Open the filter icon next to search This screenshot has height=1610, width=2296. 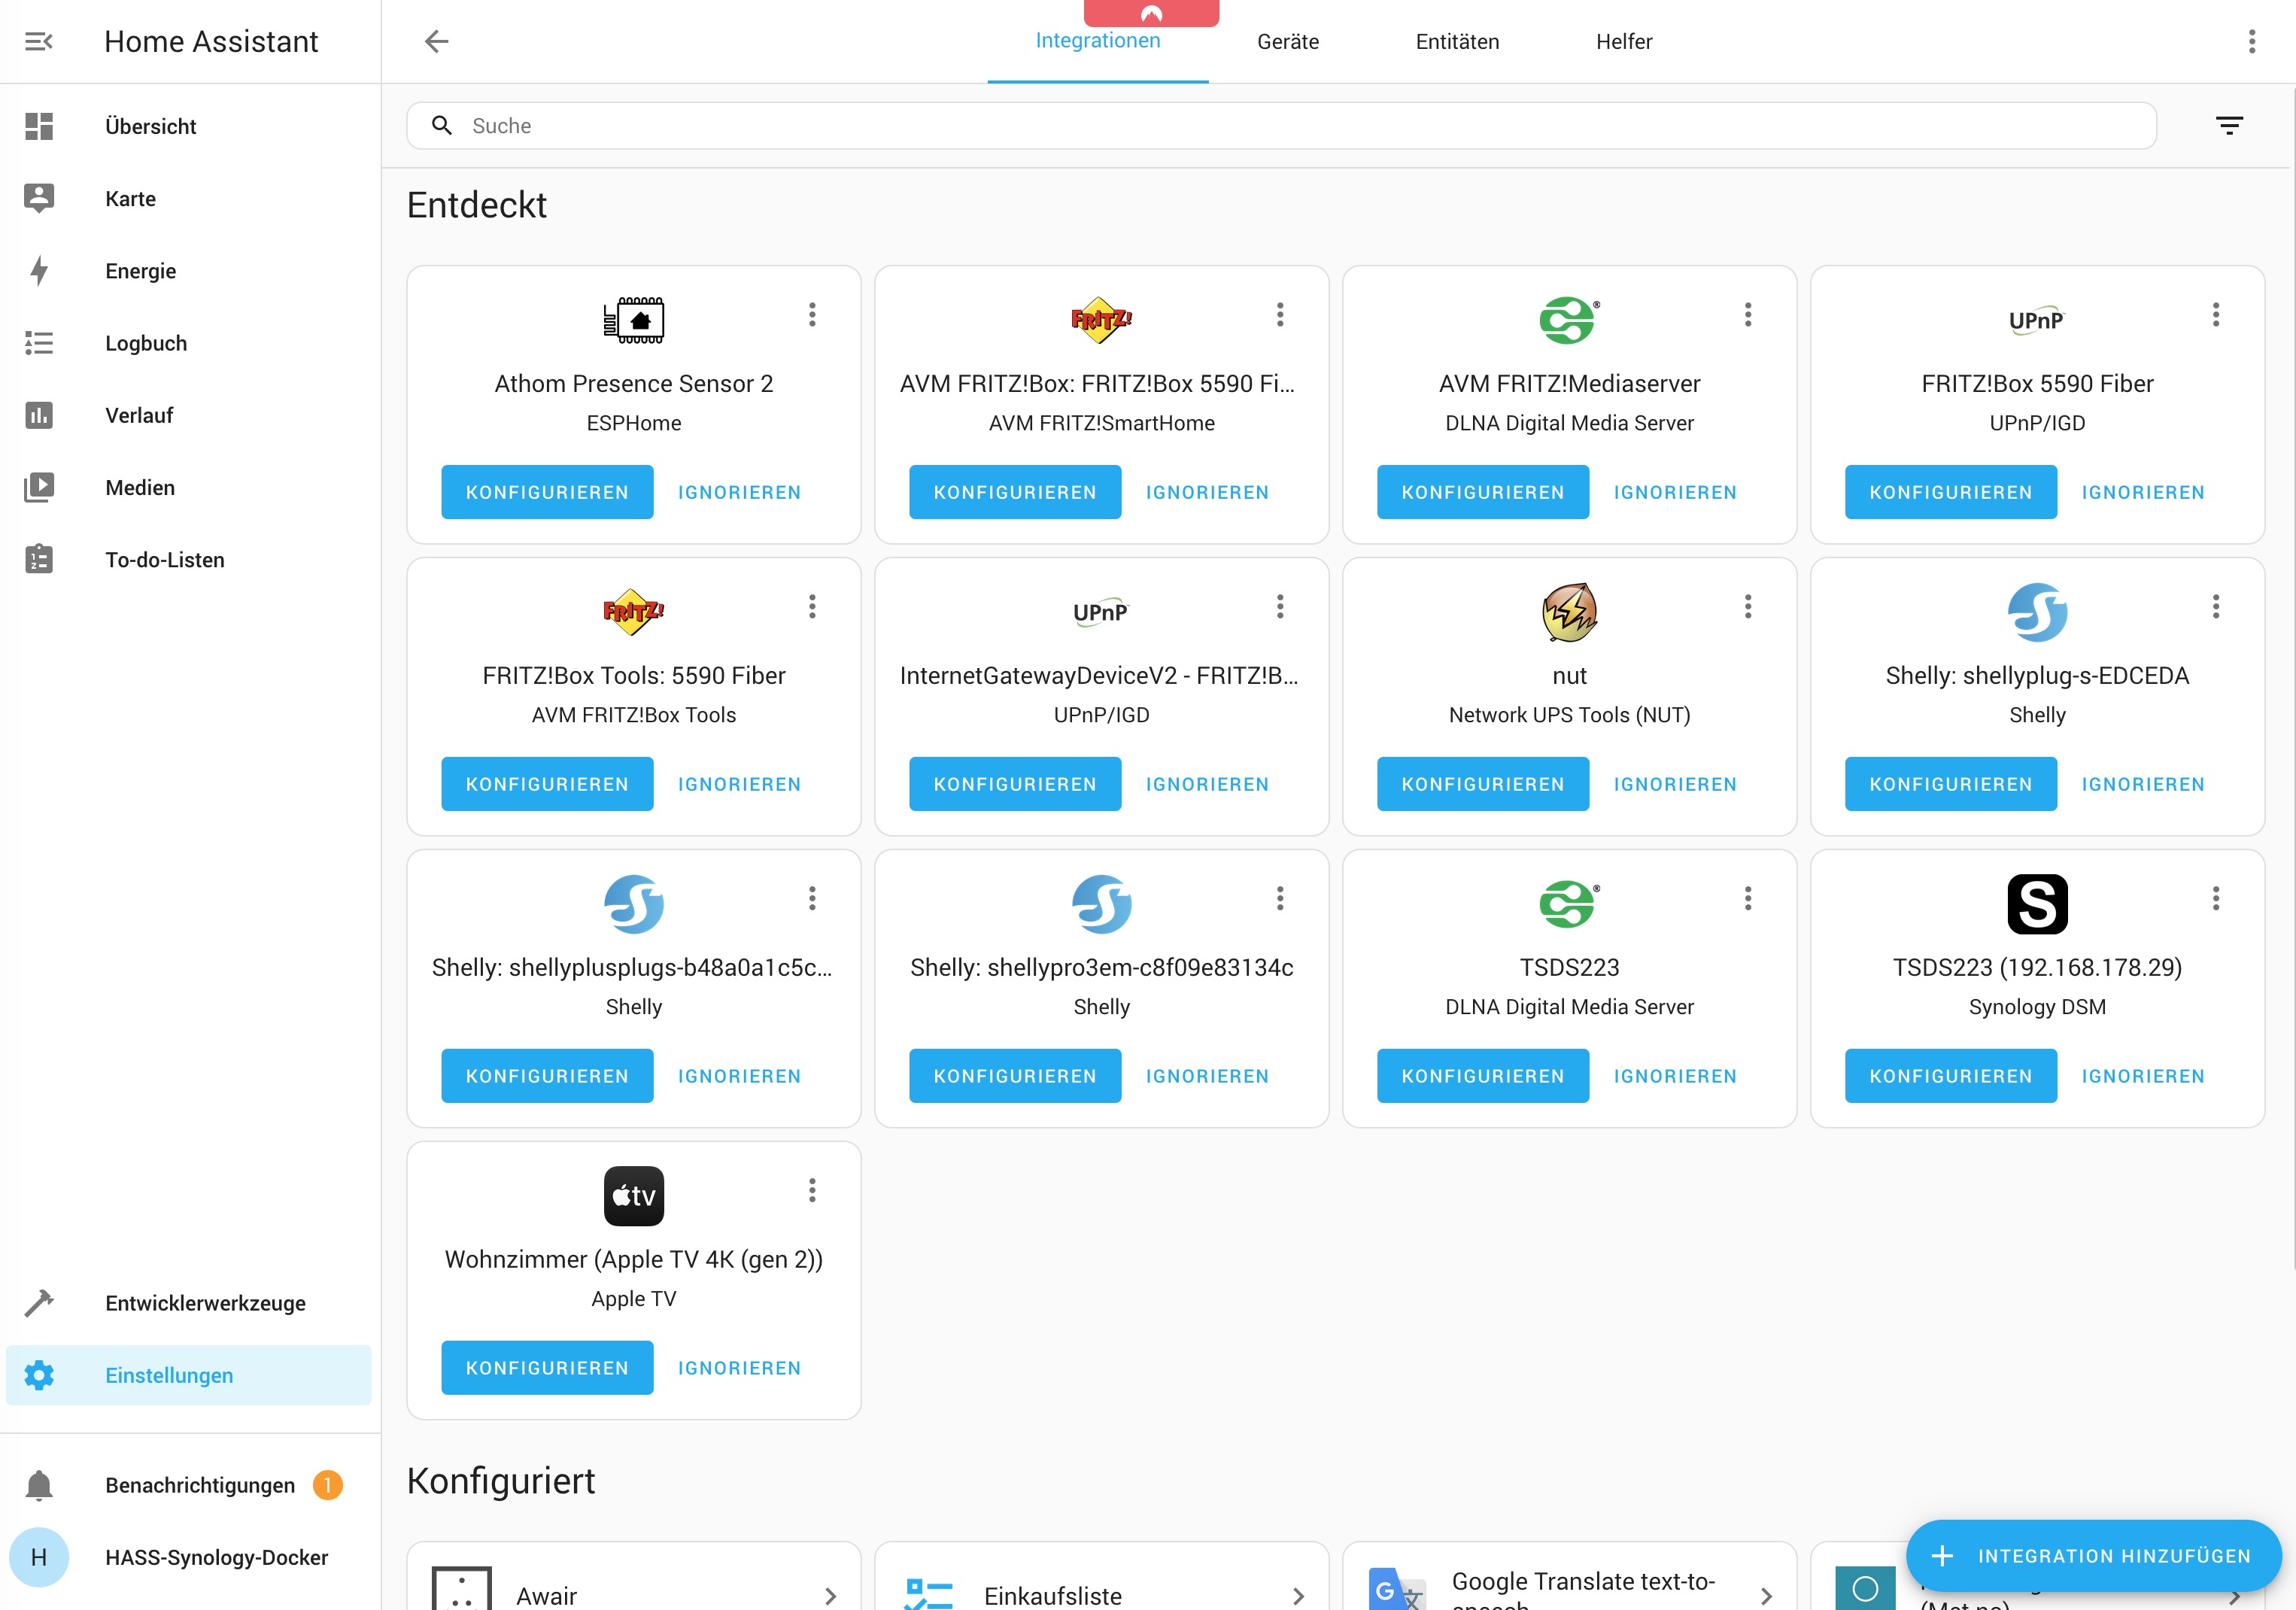(x=2229, y=126)
